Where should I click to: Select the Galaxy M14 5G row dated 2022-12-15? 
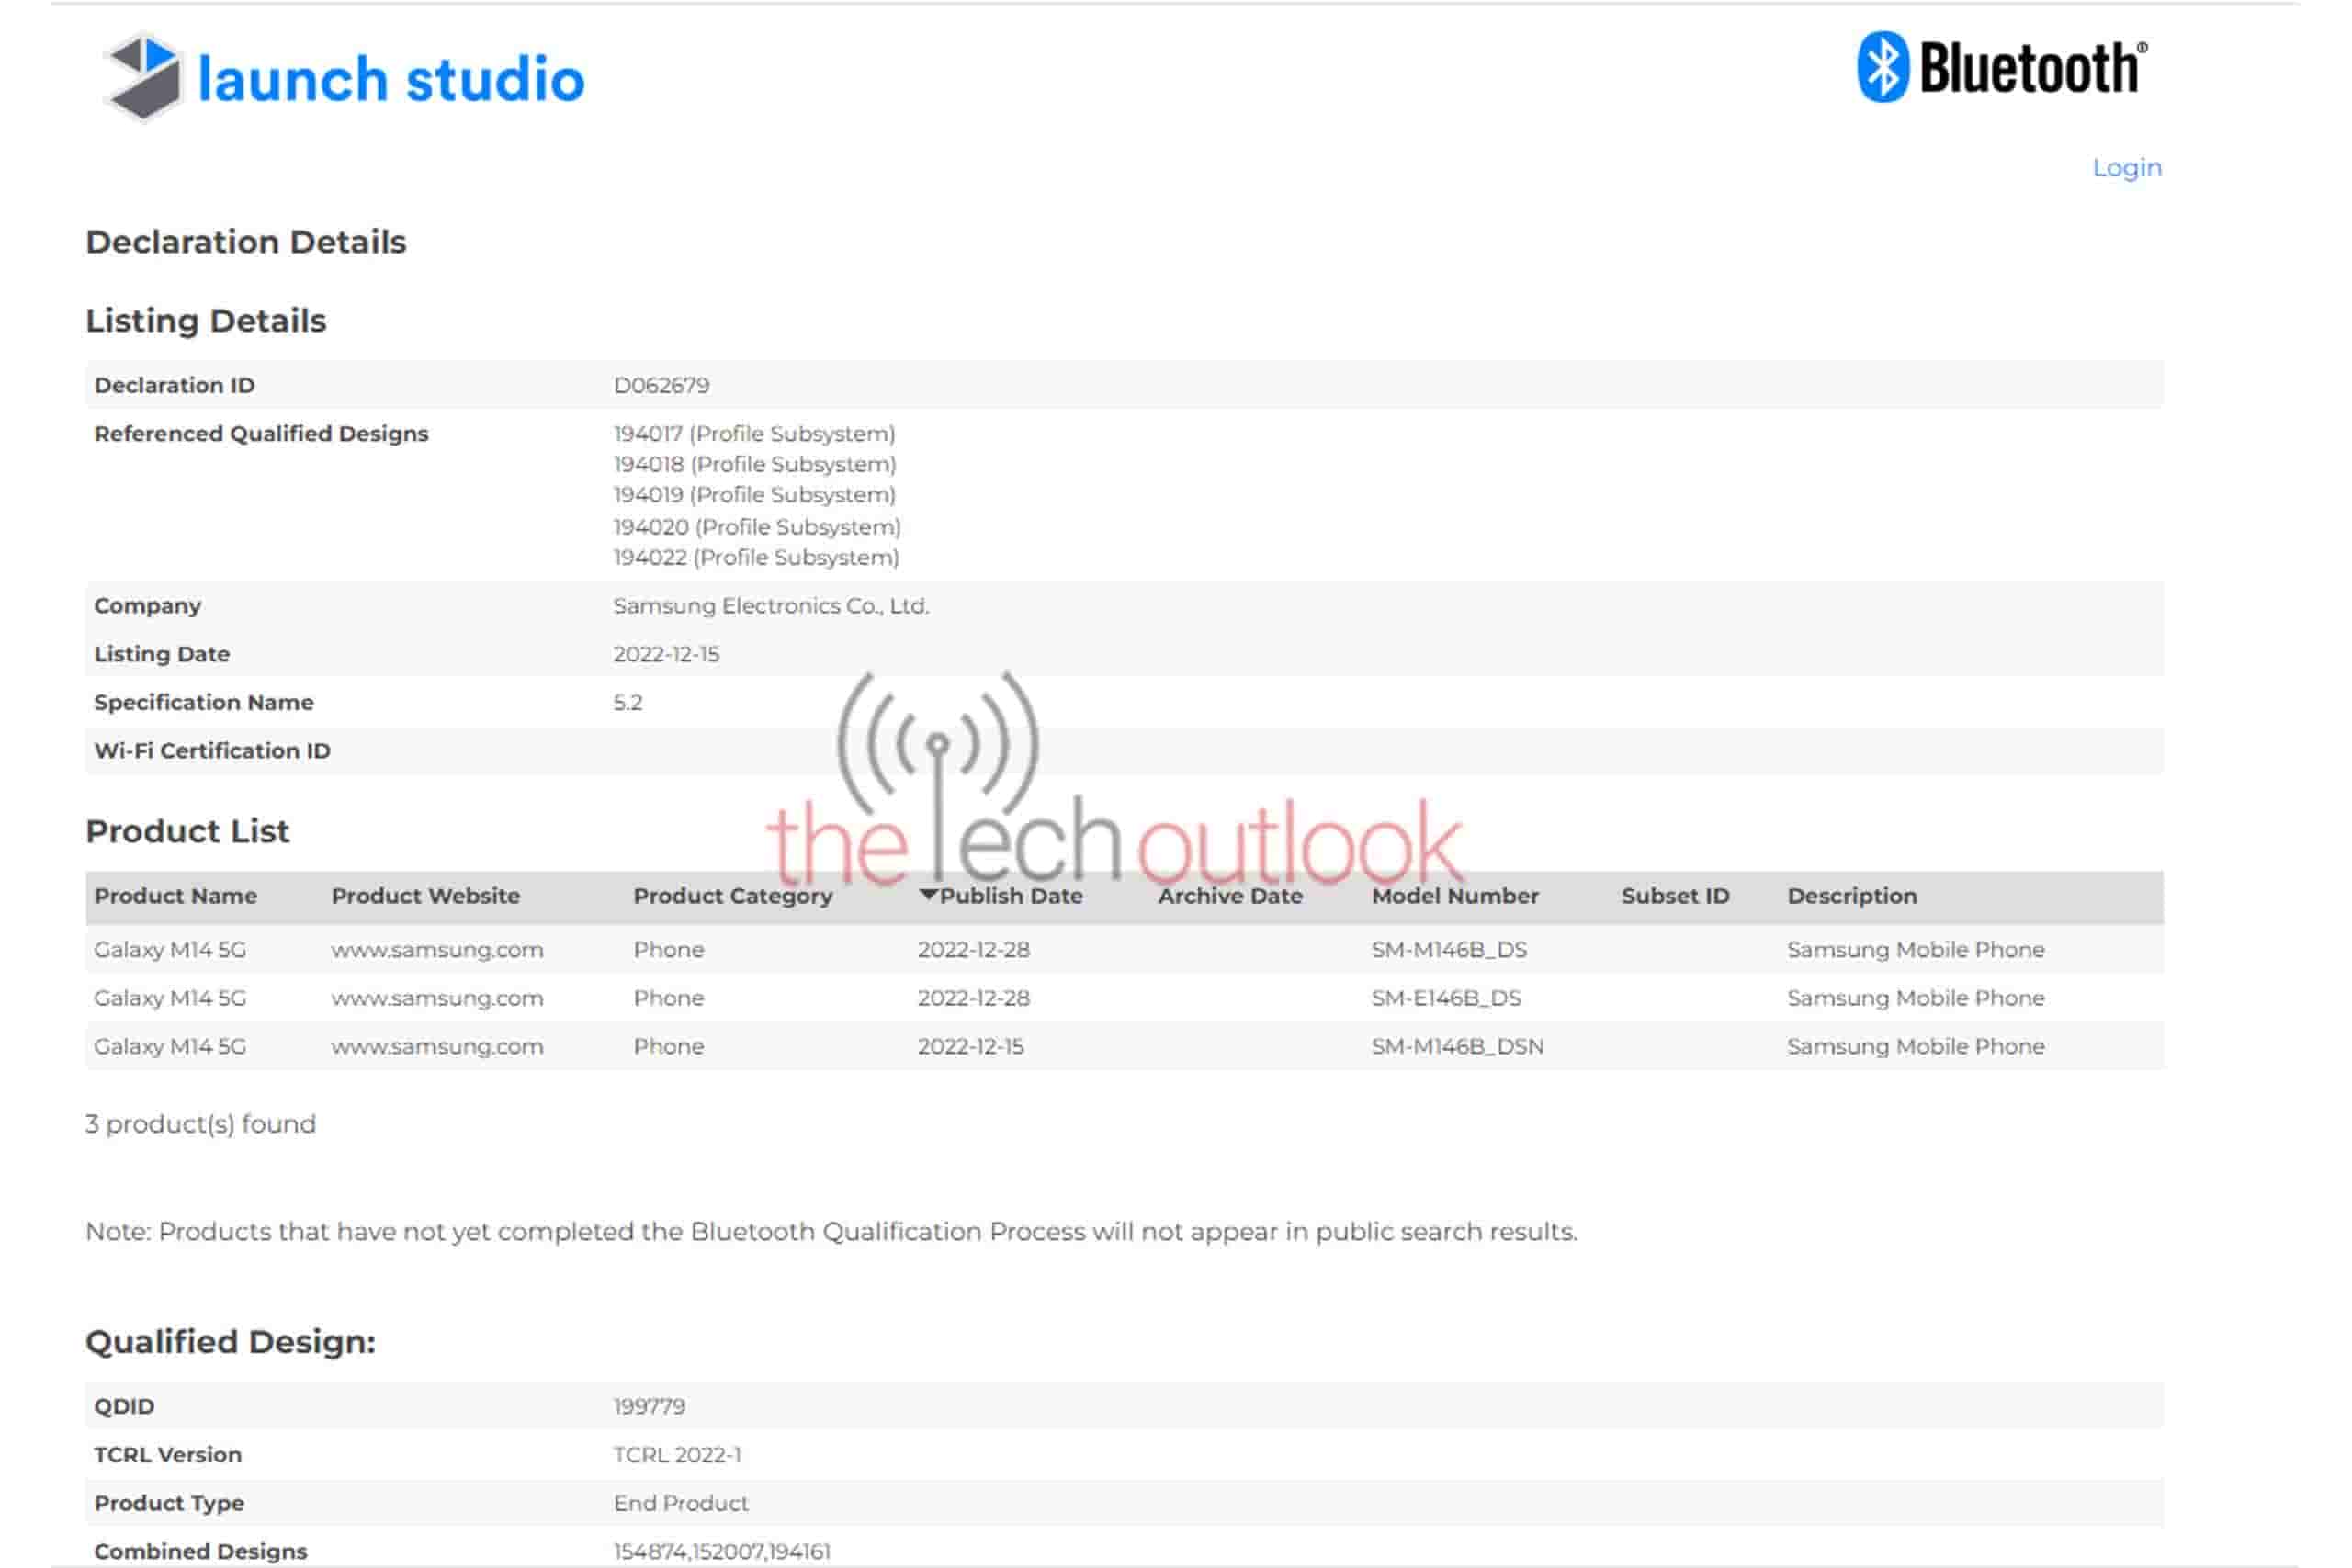[172, 1046]
